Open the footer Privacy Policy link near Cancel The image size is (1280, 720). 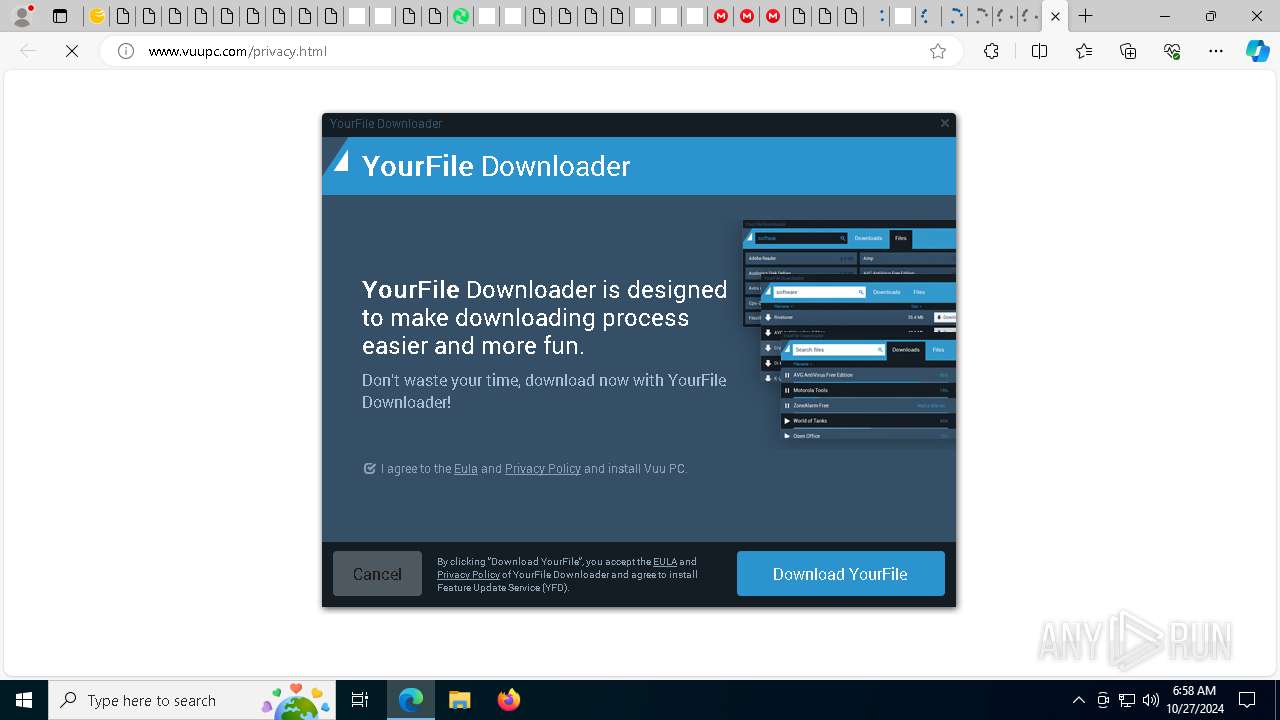(x=468, y=575)
